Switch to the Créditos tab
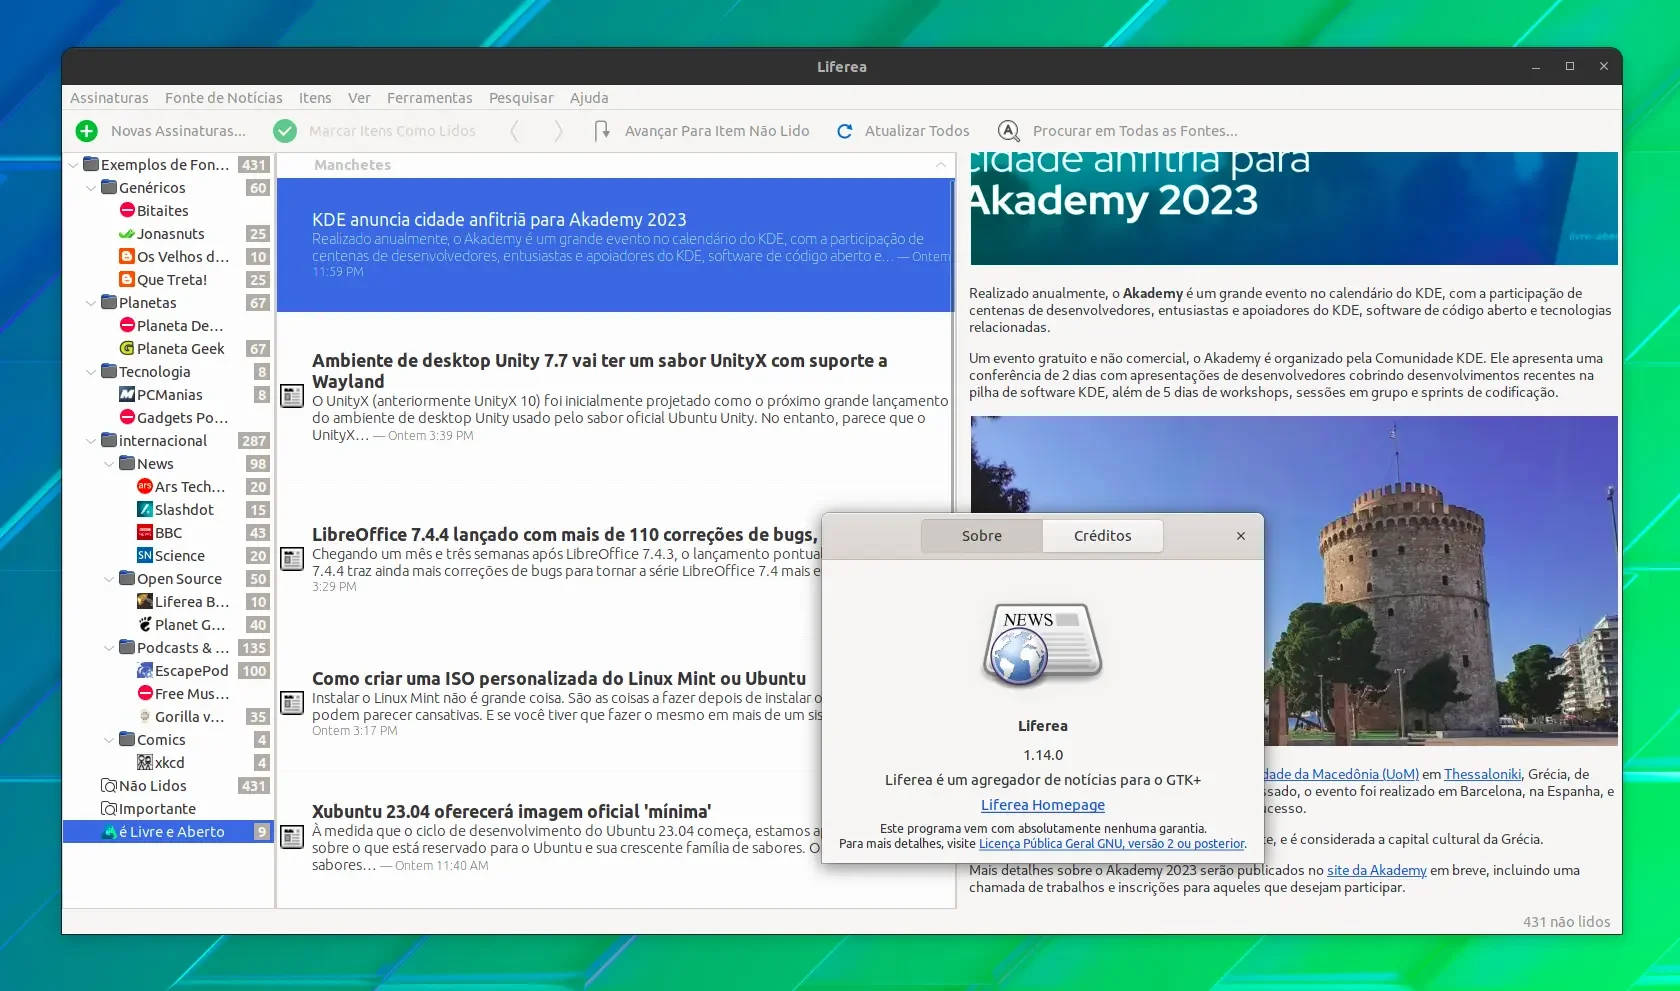1680x991 pixels. tap(1103, 536)
